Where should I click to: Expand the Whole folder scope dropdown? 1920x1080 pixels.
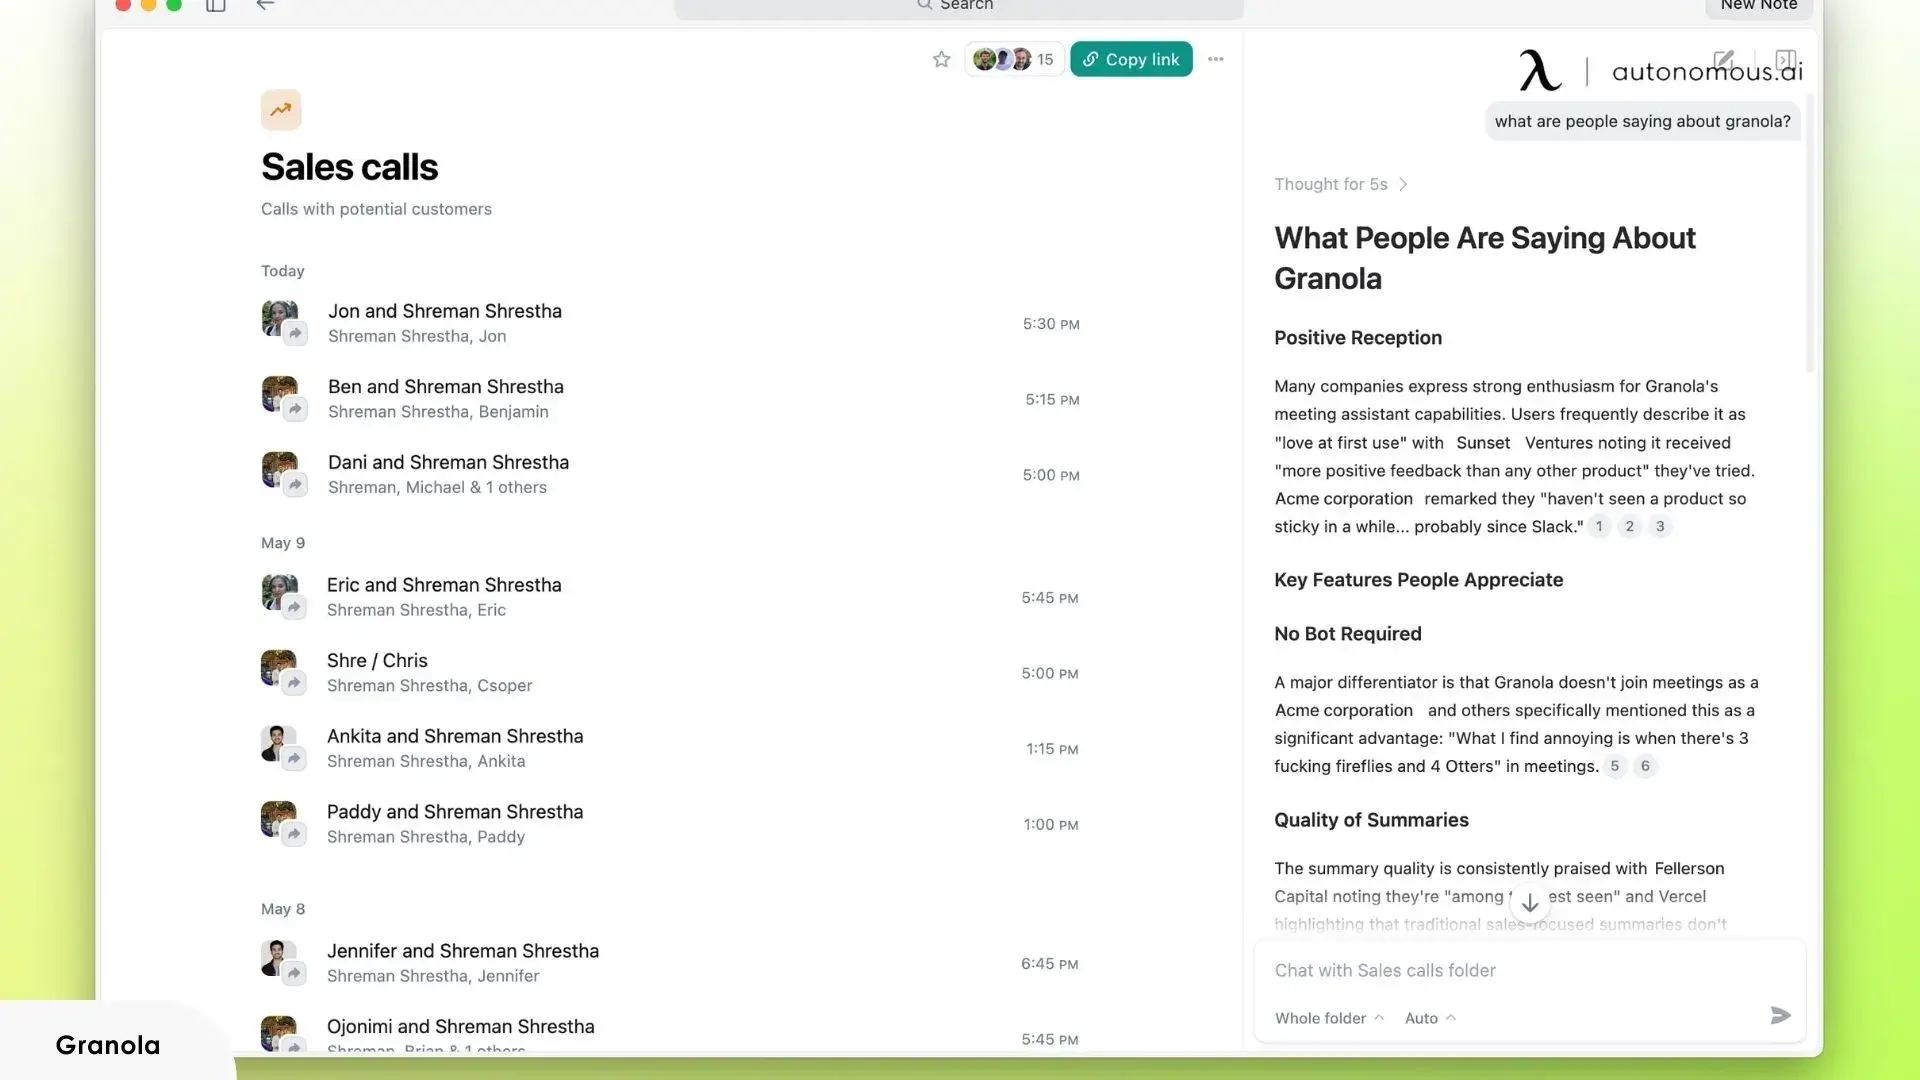(x=1329, y=1018)
